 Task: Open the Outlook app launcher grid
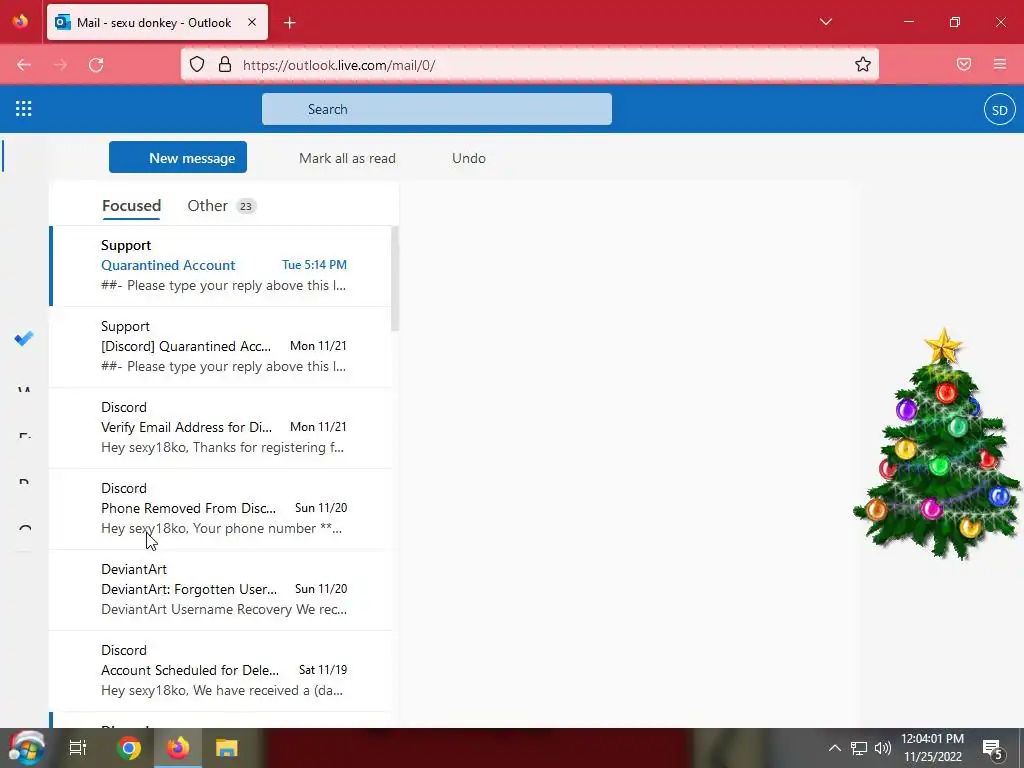[24, 109]
